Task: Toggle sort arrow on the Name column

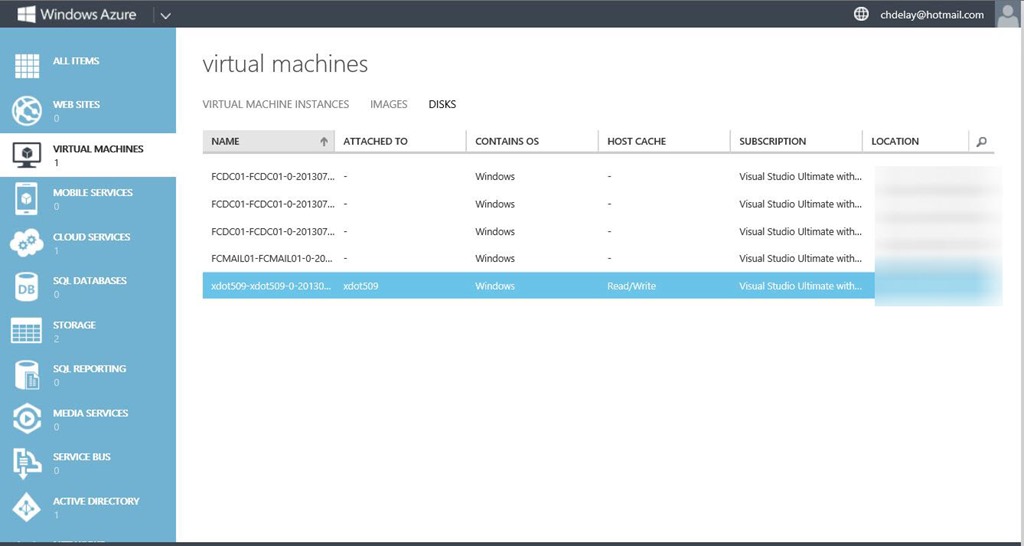Action: click(x=323, y=141)
